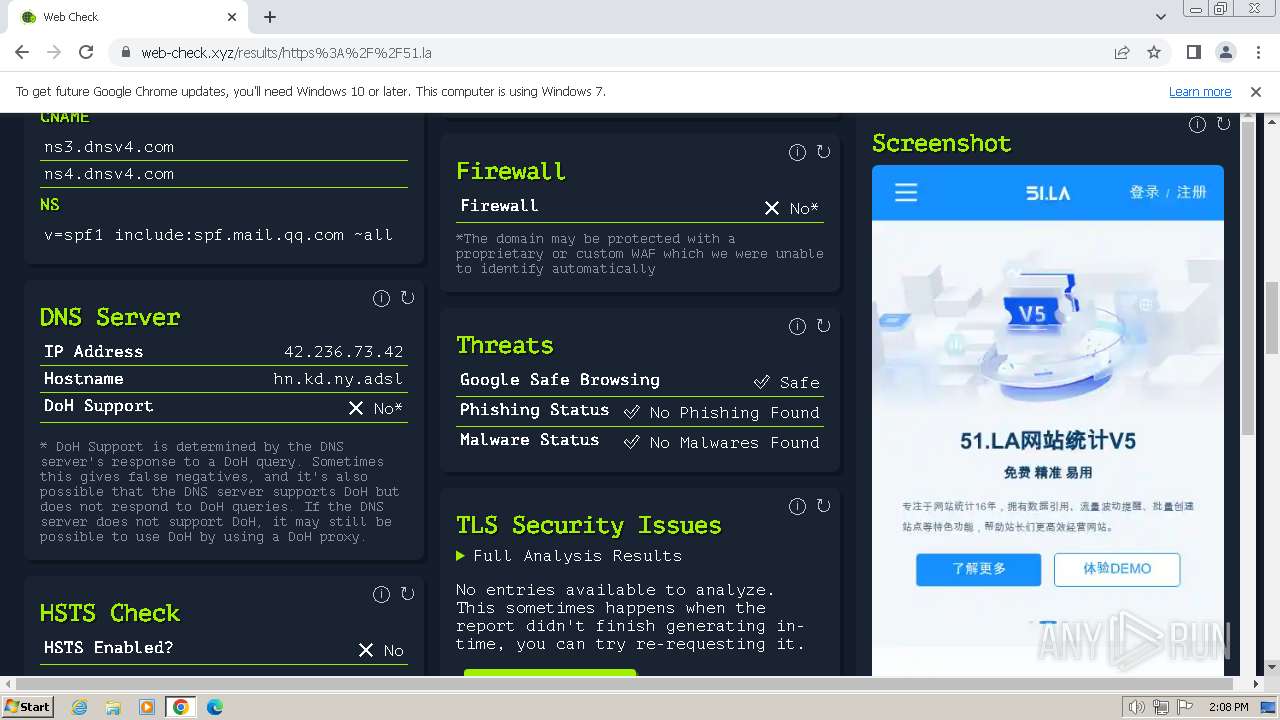Image resolution: width=1280 pixels, height=720 pixels.
Task: Open tab search dropdown arrow
Action: tap(1161, 17)
